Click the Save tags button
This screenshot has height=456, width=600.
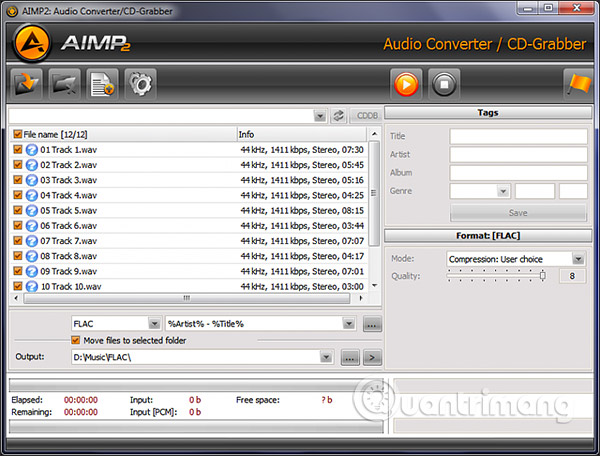click(x=518, y=213)
